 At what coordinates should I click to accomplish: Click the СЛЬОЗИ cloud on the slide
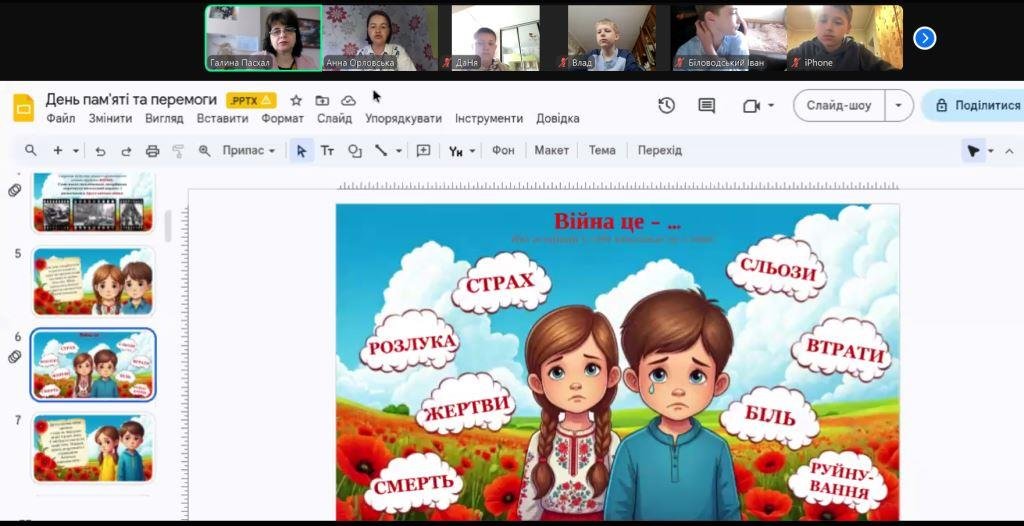click(x=777, y=269)
